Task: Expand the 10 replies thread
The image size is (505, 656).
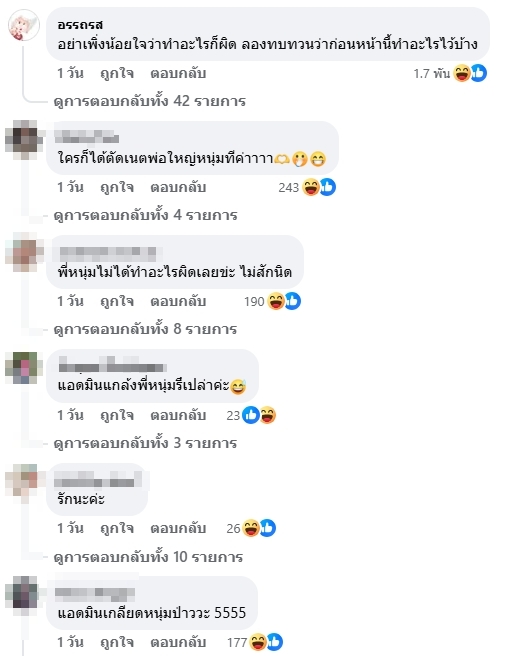Action: point(148,557)
